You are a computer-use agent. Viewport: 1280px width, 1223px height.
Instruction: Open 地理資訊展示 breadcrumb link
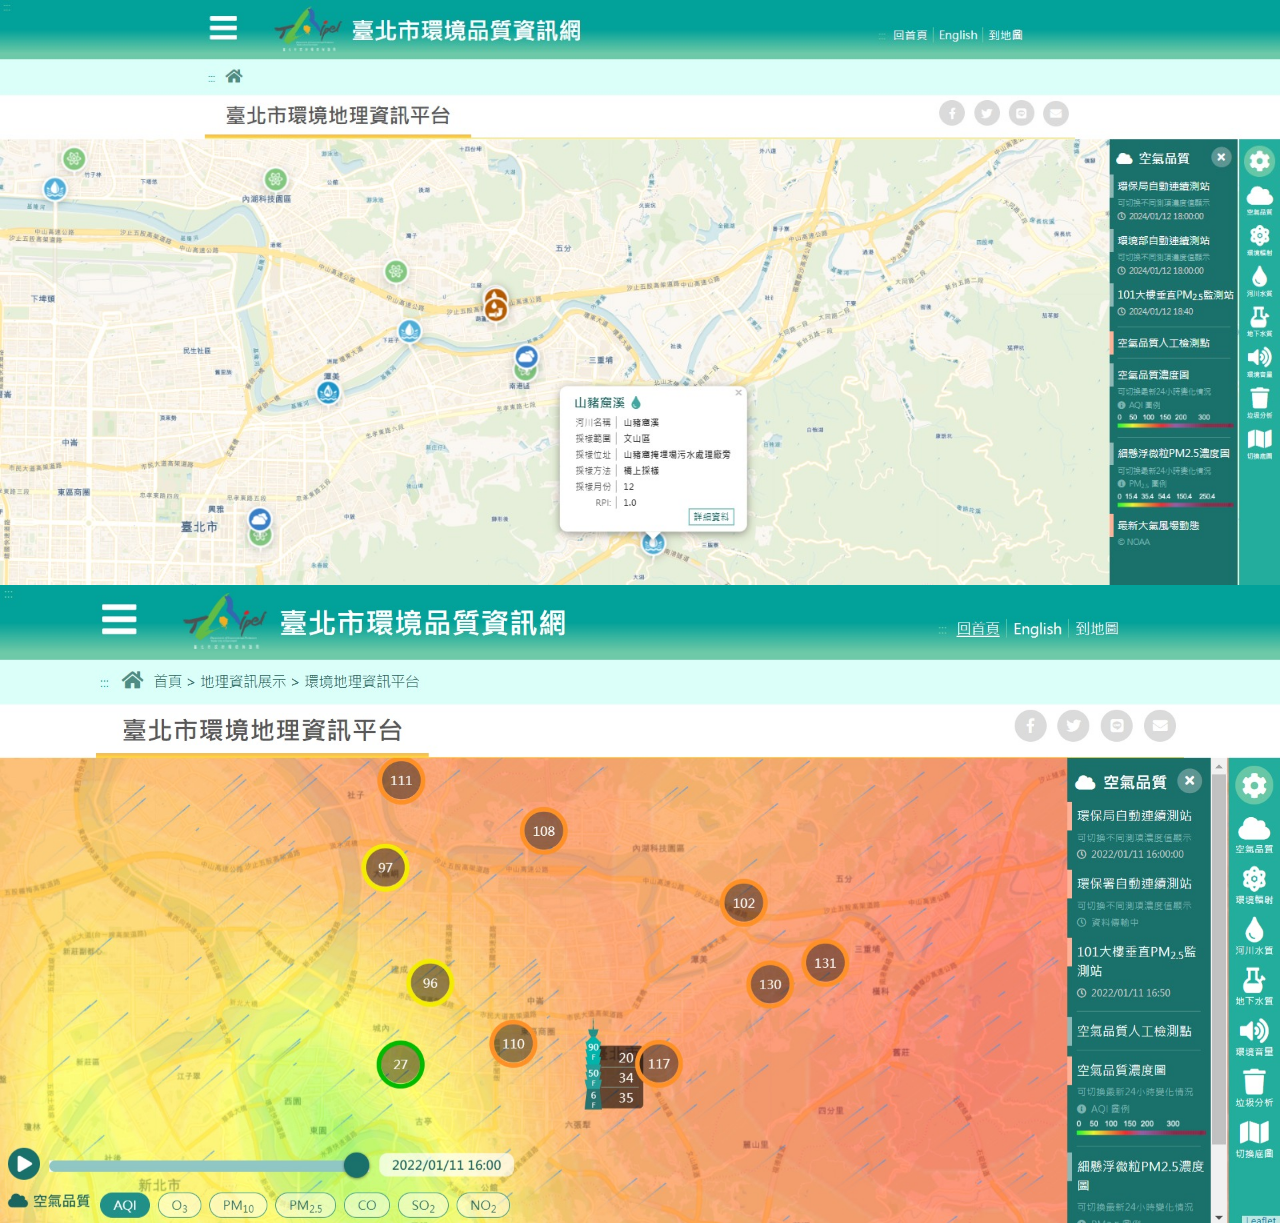(x=243, y=681)
